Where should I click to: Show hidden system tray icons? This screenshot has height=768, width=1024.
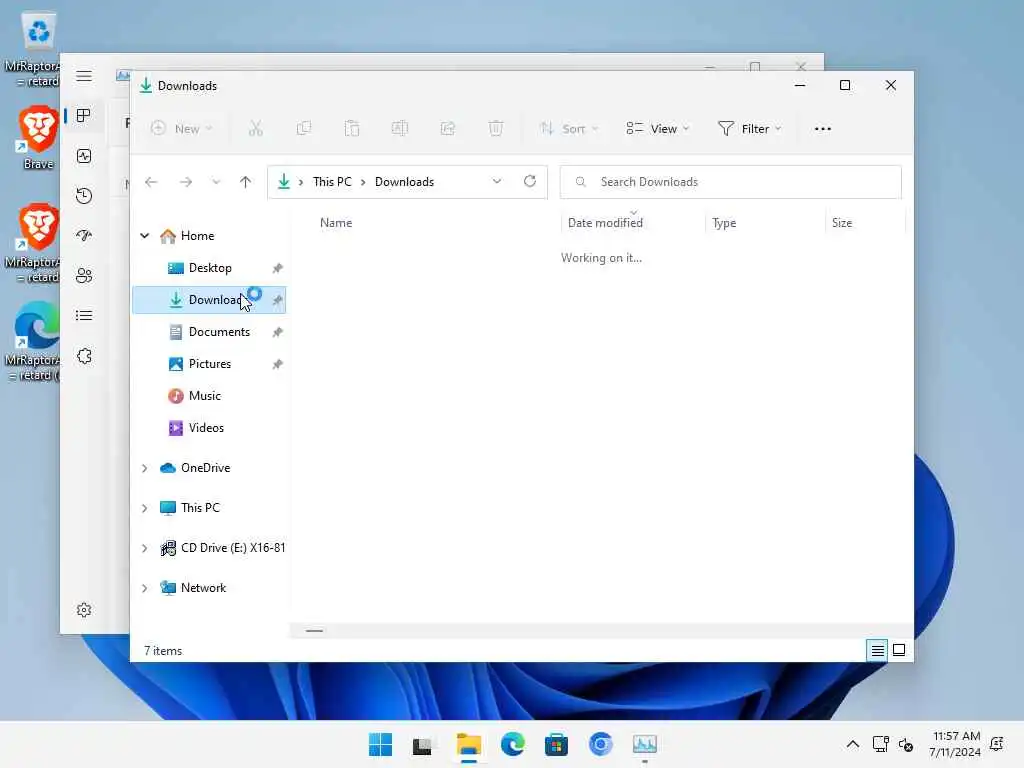point(853,744)
